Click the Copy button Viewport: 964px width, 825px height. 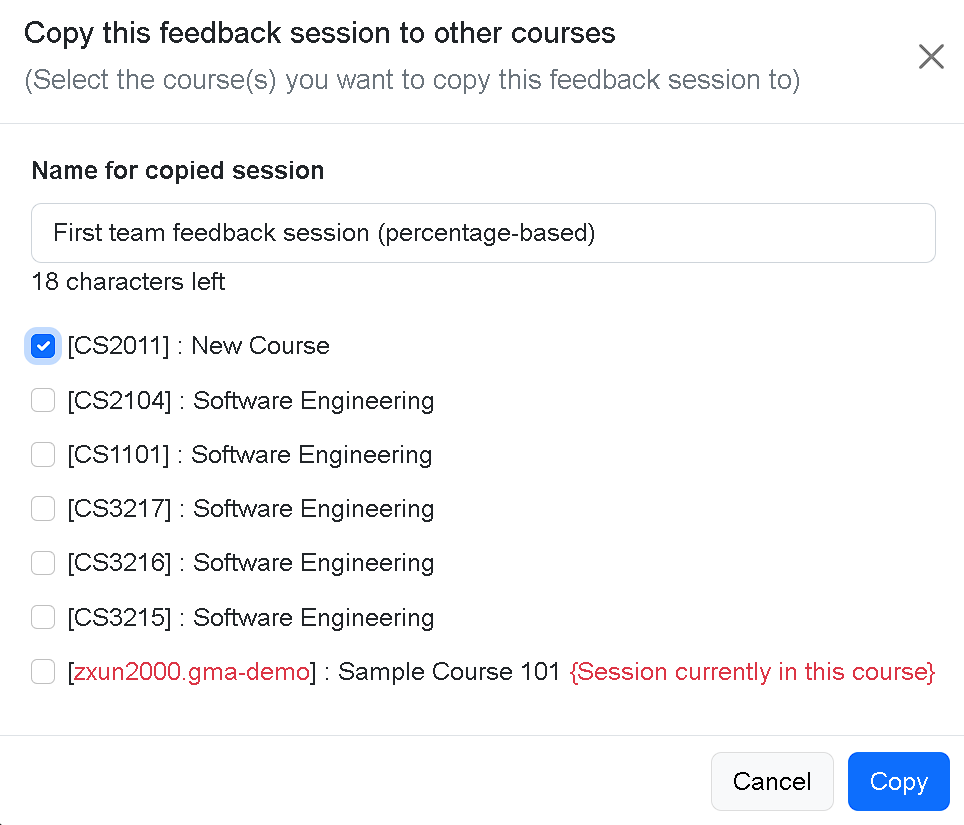(x=898, y=781)
